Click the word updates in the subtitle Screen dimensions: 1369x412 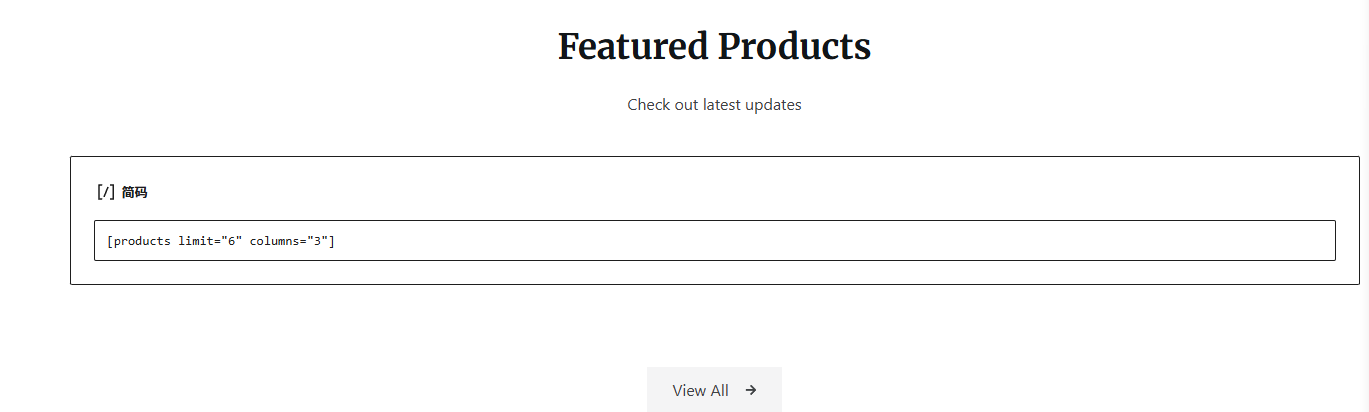(x=774, y=104)
